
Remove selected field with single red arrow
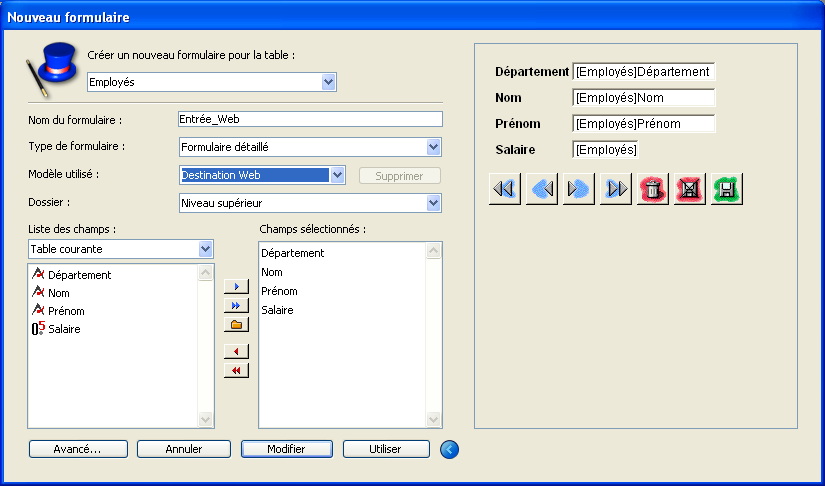pyautogui.click(x=236, y=351)
